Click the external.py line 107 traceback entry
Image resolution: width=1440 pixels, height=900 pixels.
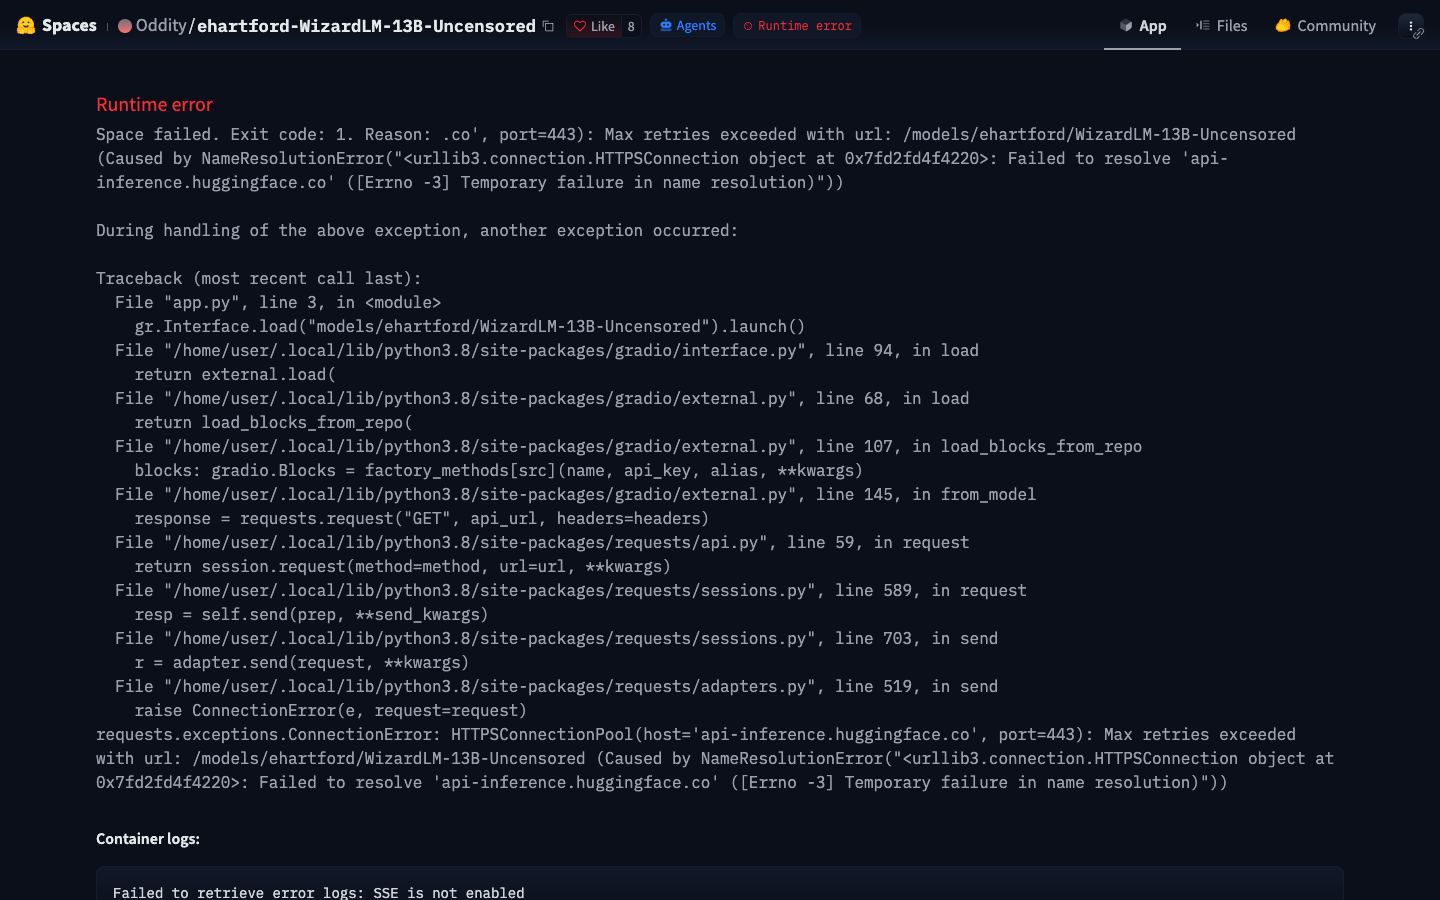[628, 447]
